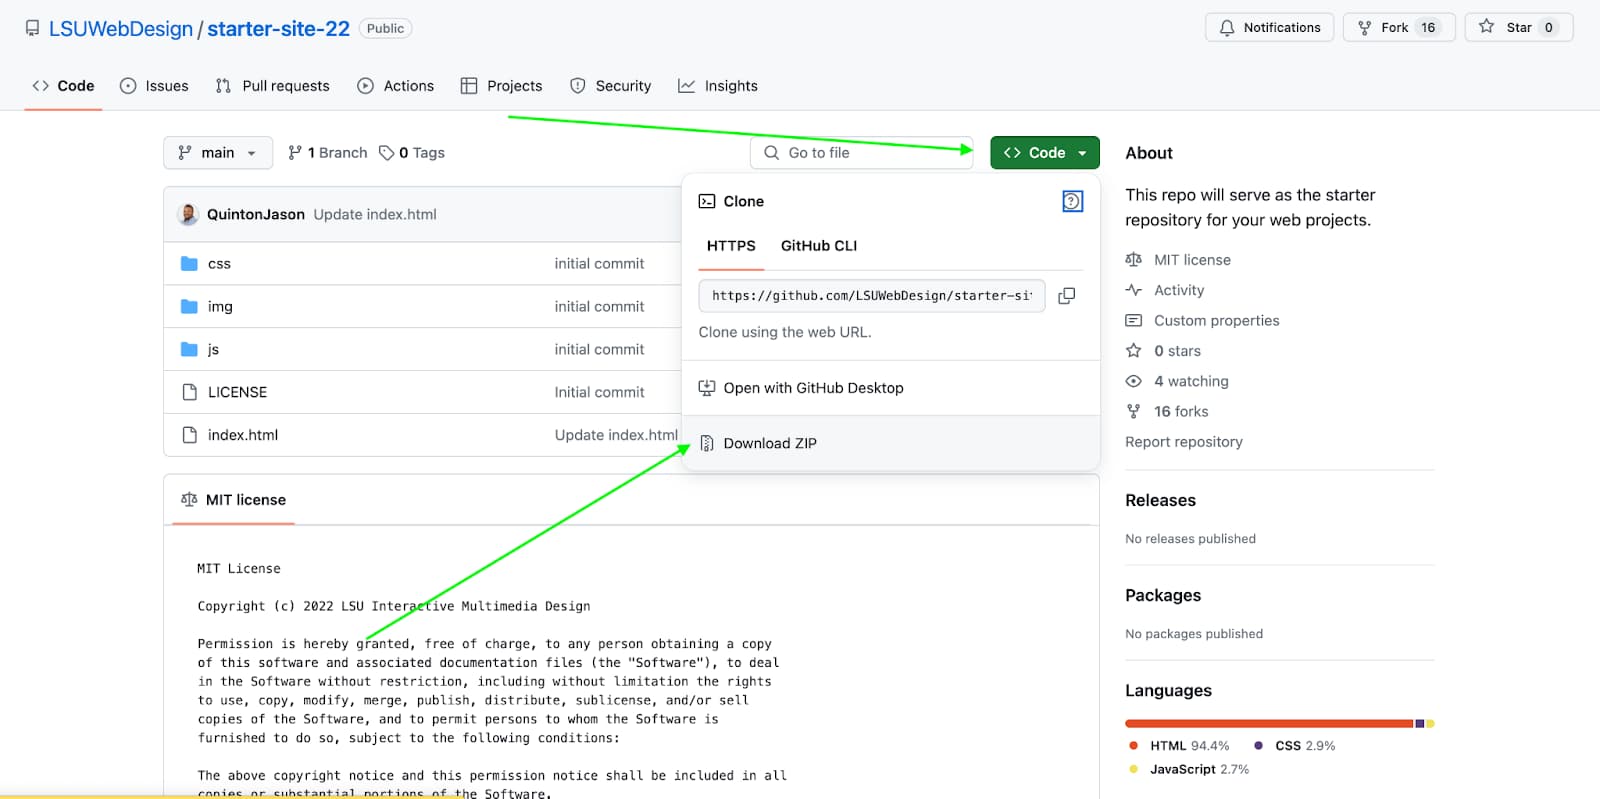Open the Activity link
Screen dimensions: 1600x799
coord(1179,290)
